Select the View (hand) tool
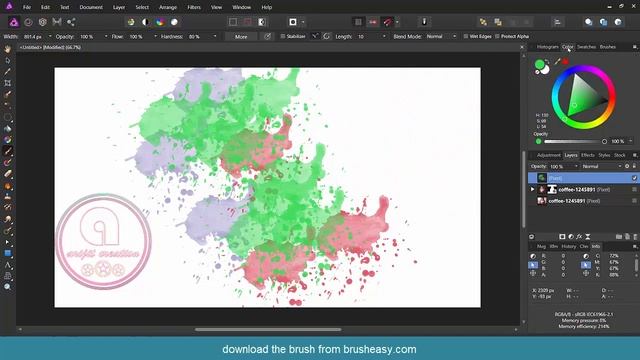The image size is (640, 360). click(x=7, y=49)
